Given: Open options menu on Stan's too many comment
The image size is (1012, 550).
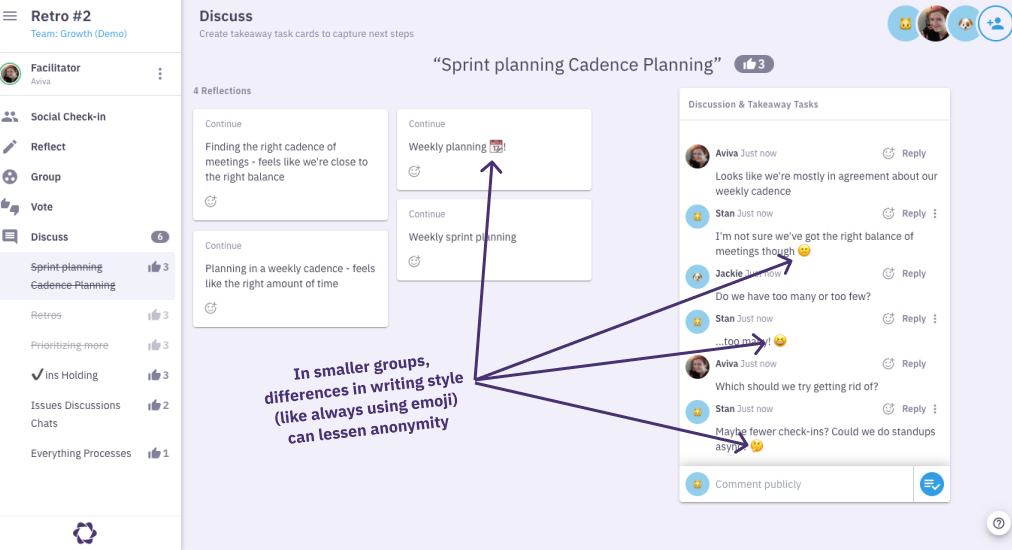Looking at the screenshot, I should coord(936,319).
